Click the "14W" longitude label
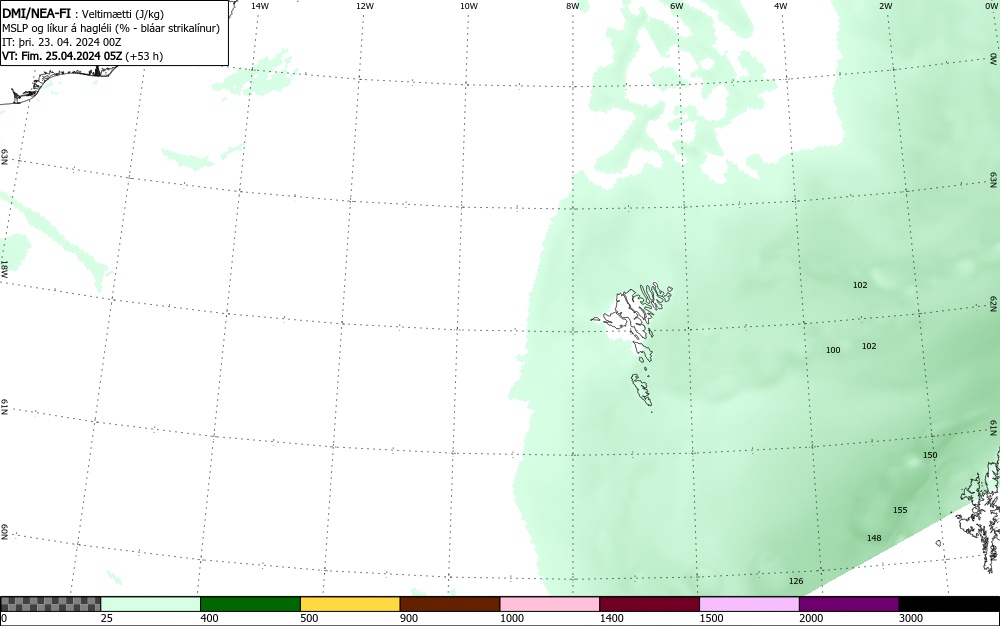The height and width of the screenshot is (626, 1000). pos(260,6)
